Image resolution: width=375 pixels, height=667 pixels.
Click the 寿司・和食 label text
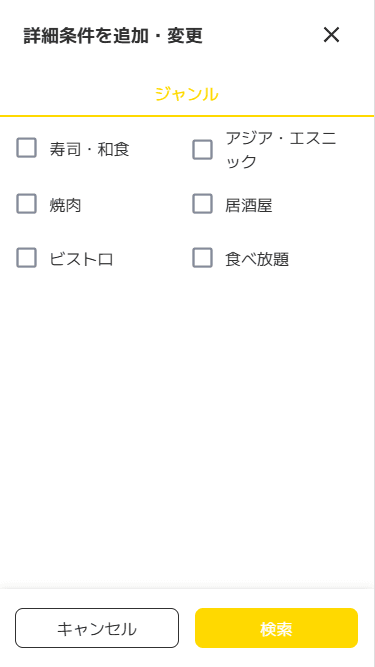coord(89,149)
